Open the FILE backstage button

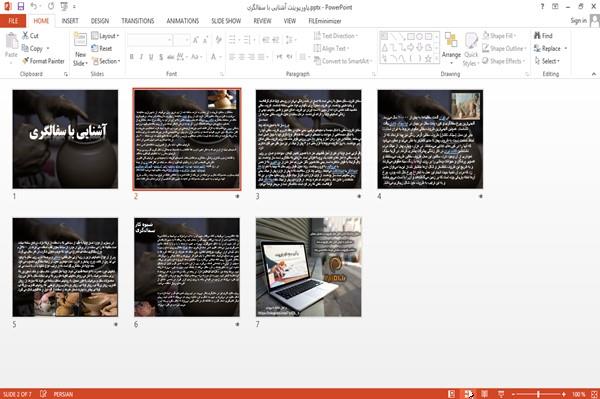(13, 21)
